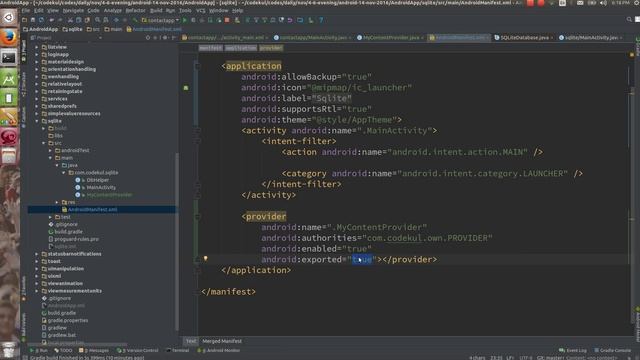Click sqlite in navigation breadcrumb bar
The image size is (640, 360).
click(x=73, y=29)
